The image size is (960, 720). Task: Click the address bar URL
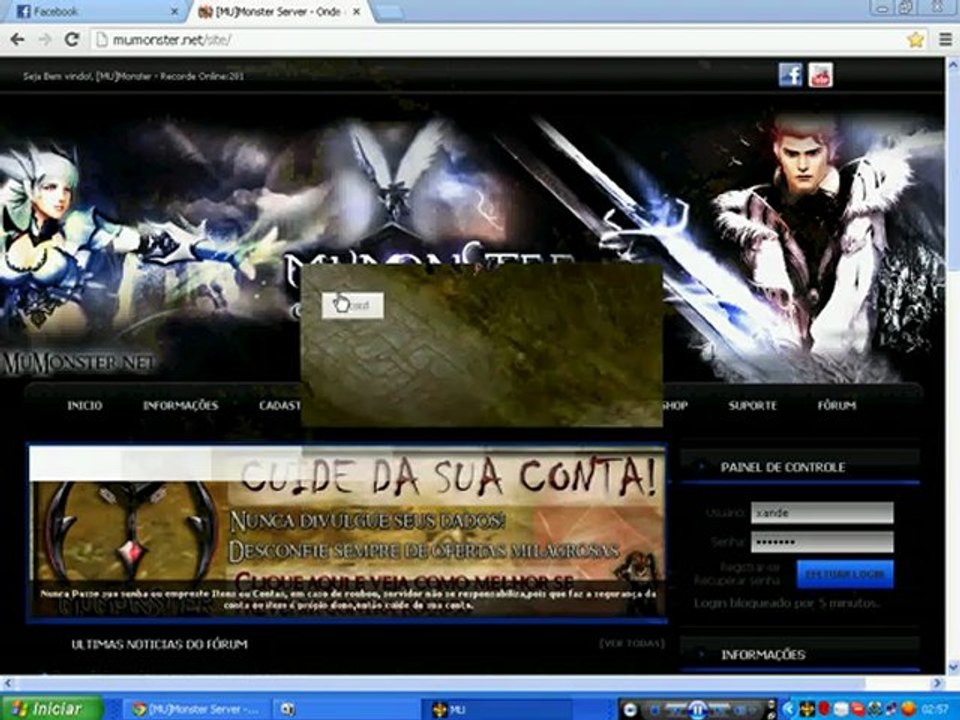click(x=172, y=40)
